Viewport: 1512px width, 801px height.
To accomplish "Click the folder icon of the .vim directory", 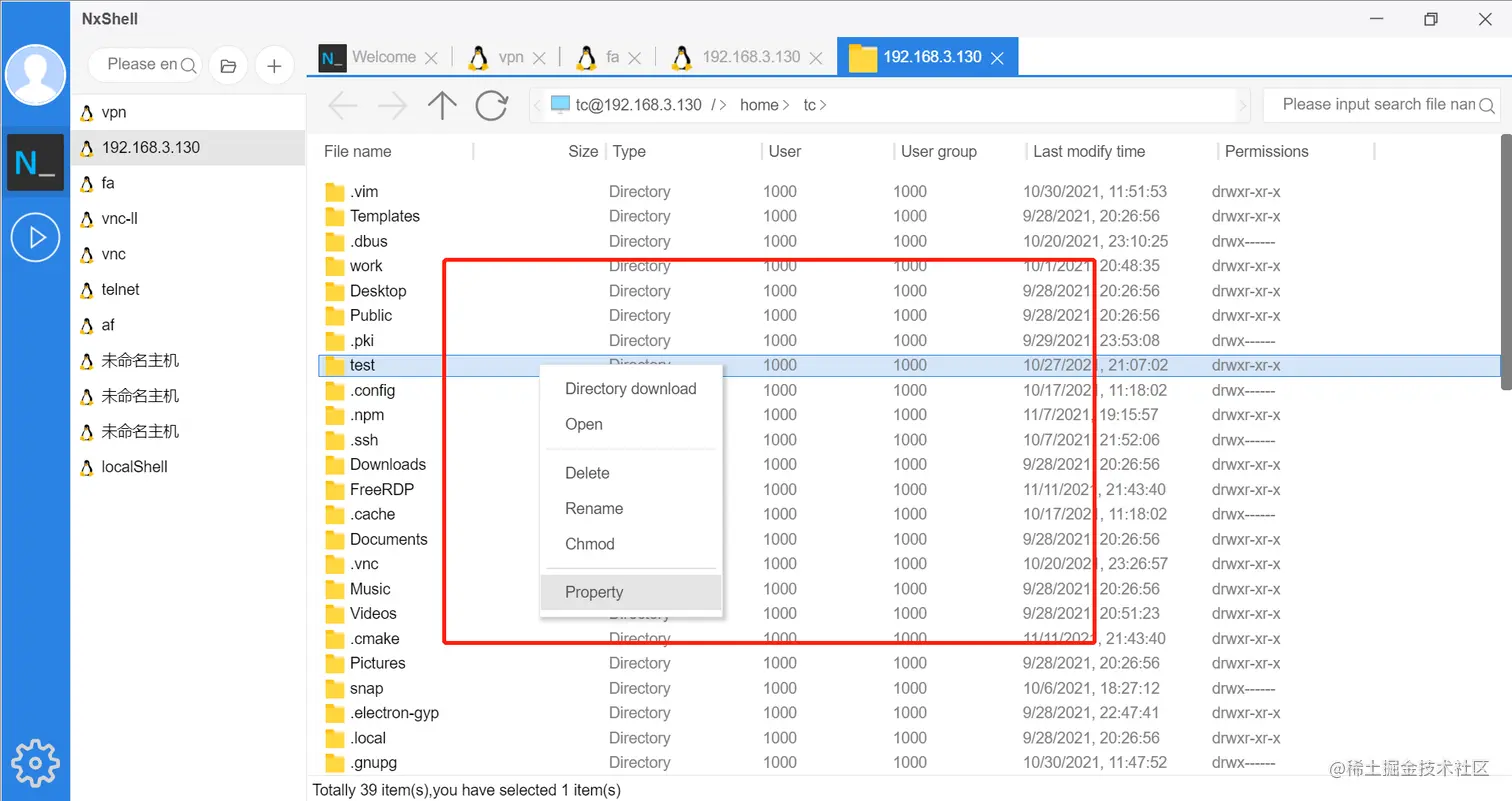I will click(x=335, y=192).
